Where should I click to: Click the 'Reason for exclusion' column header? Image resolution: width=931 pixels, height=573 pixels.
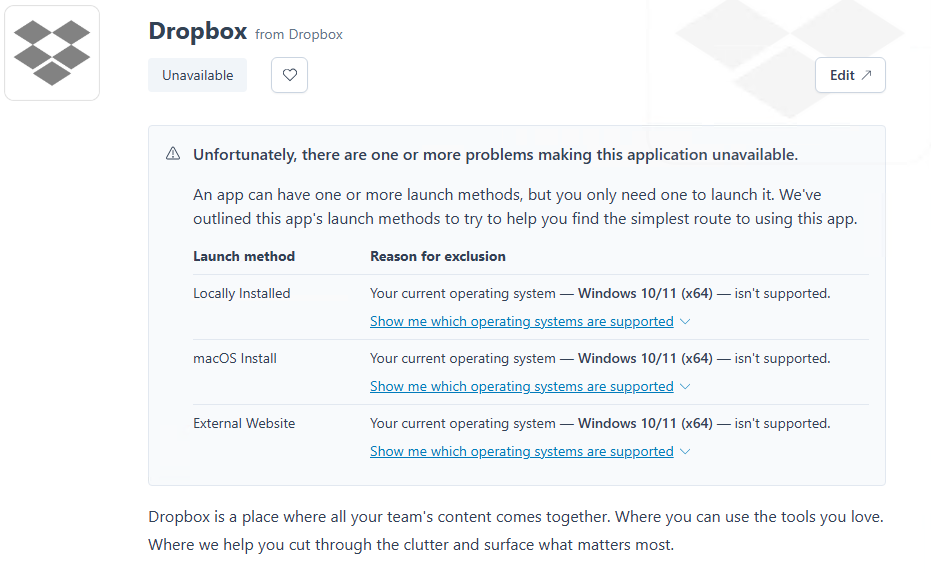[x=437, y=256]
